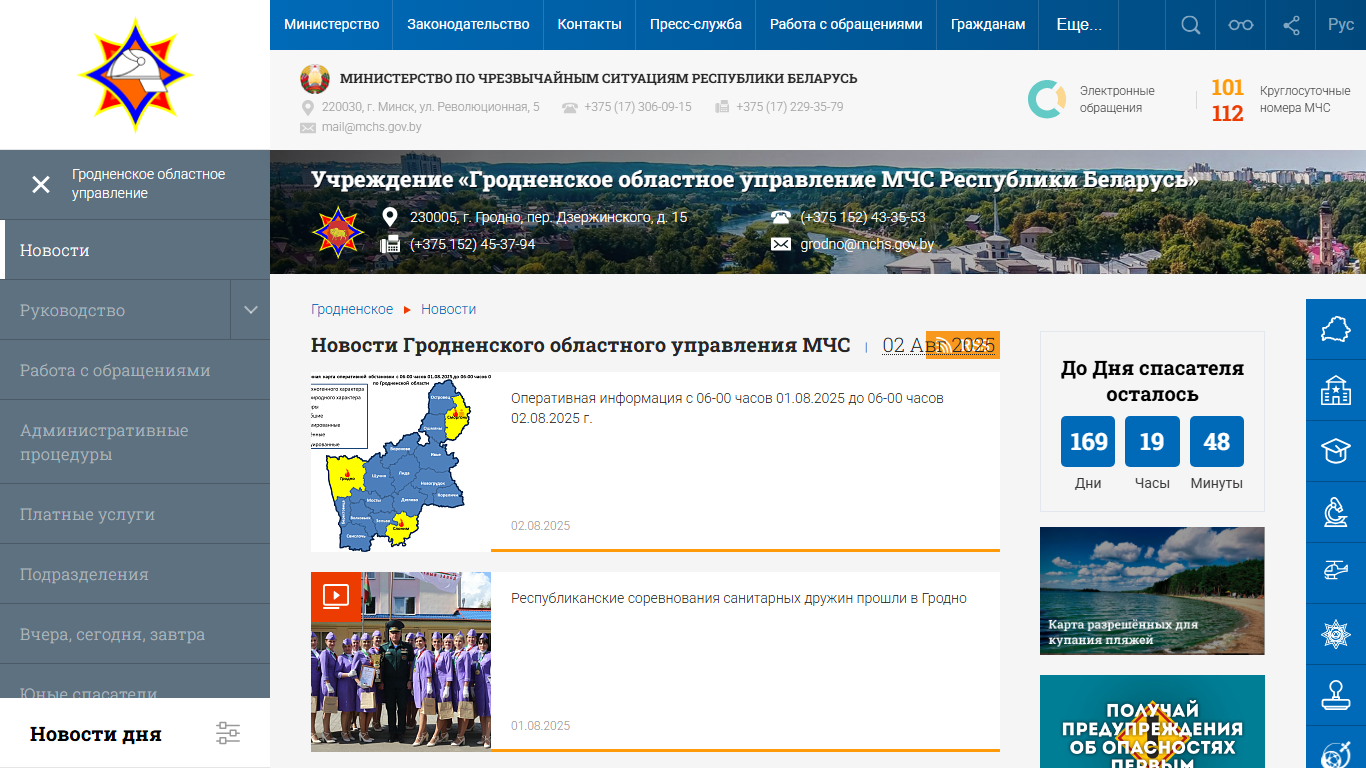Go to Контакты in the top menu
This screenshot has height=768, width=1366.
pyautogui.click(x=589, y=25)
